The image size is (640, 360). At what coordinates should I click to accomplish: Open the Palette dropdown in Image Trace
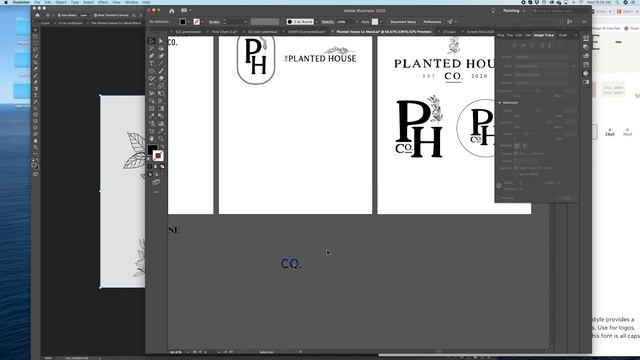(x=541, y=83)
